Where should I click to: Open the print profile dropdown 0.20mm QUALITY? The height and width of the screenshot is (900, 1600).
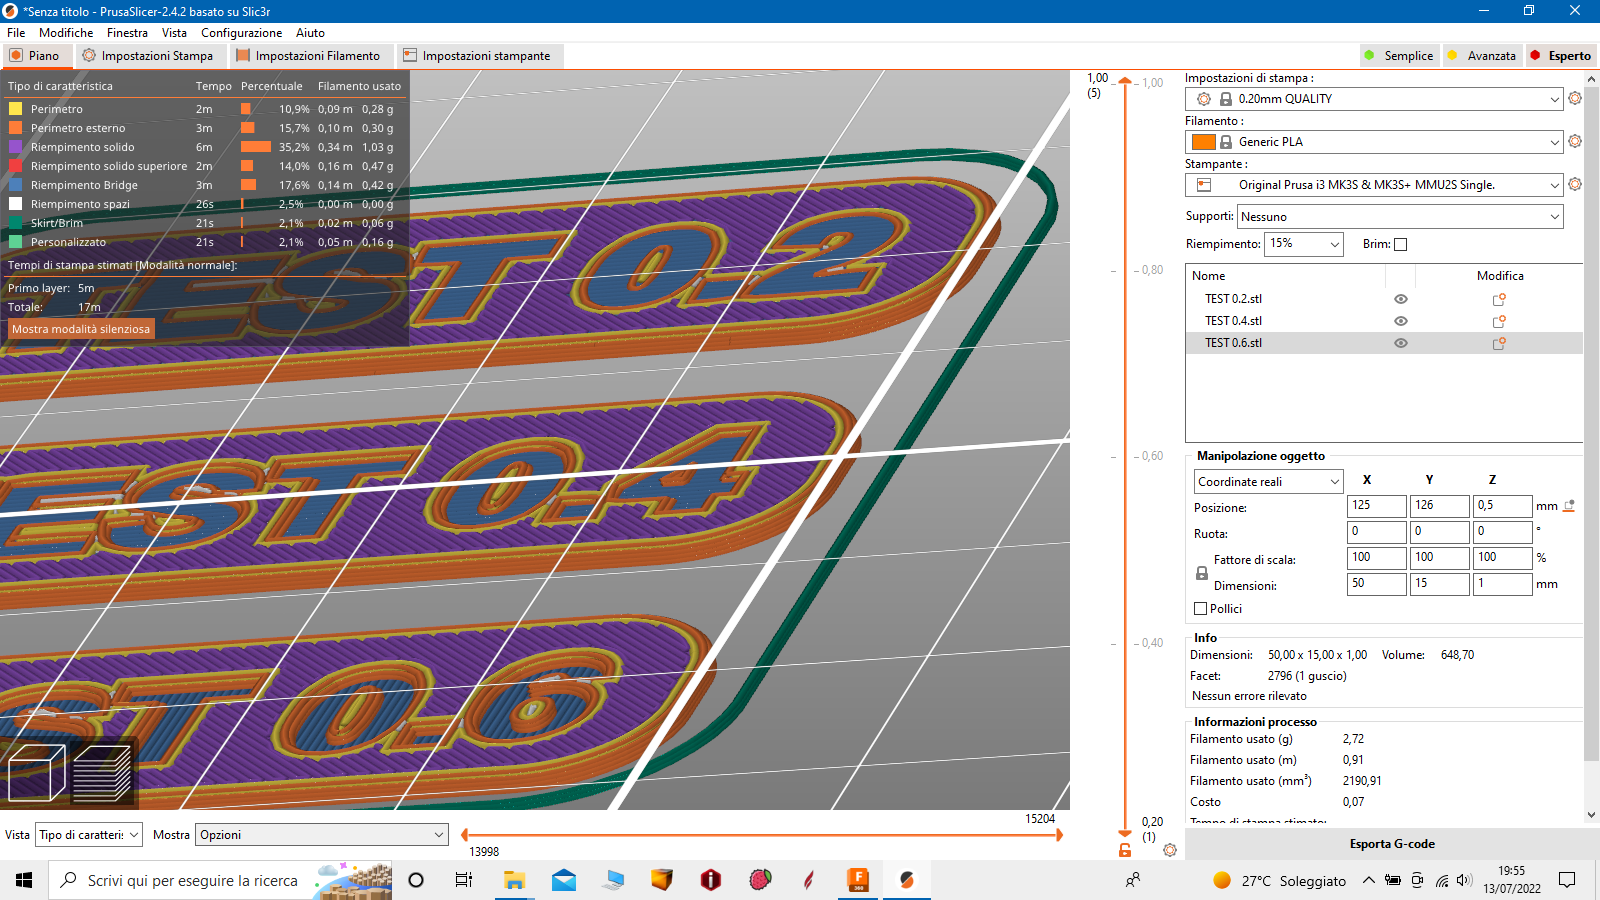1374,99
